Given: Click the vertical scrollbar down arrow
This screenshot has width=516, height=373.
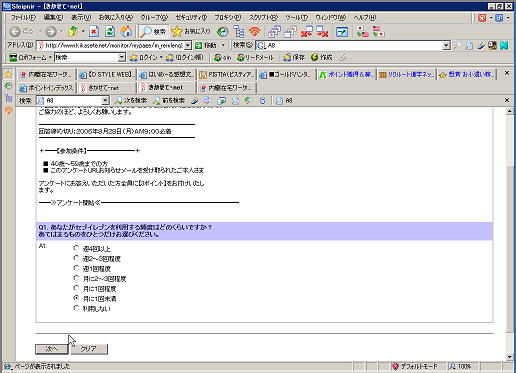Looking at the screenshot, I should pyautogui.click(x=510, y=357).
